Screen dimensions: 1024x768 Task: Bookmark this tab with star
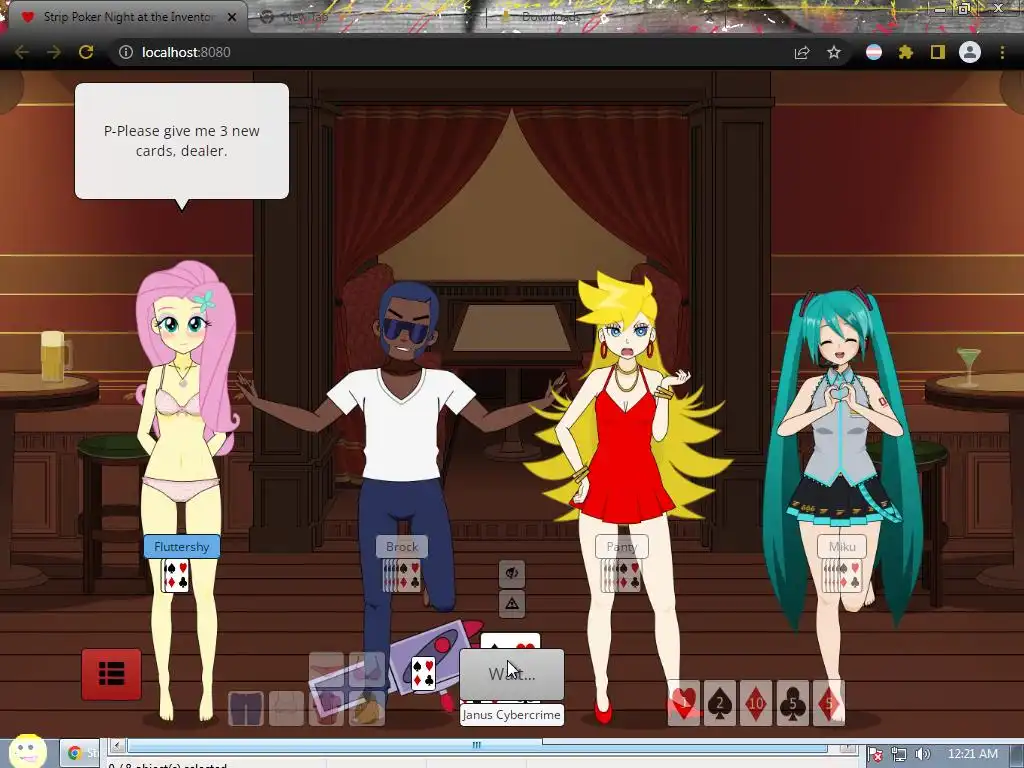coord(834,52)
